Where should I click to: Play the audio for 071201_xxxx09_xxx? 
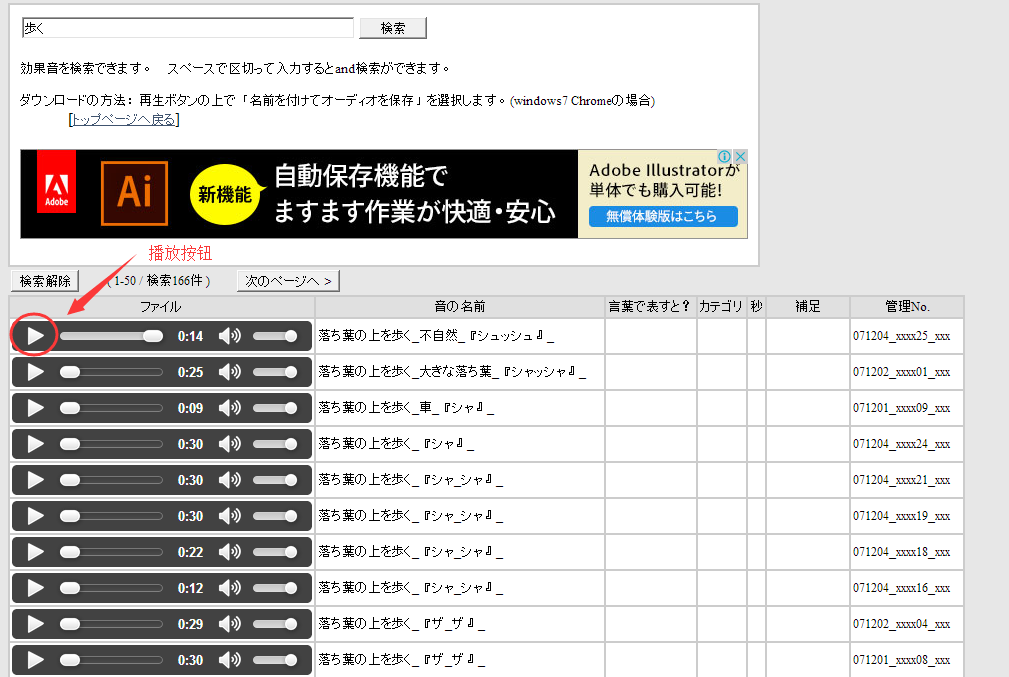point(35,408)
